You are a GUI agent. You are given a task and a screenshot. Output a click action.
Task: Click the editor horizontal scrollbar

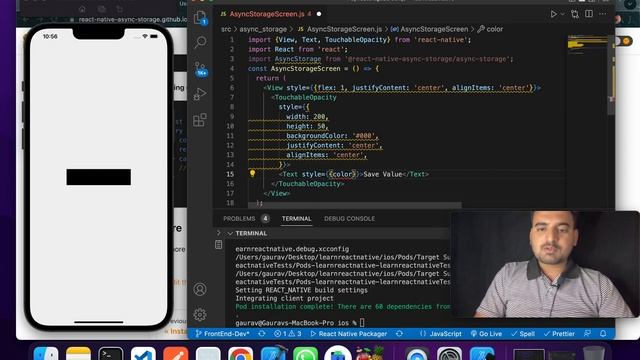click(354, 204)
